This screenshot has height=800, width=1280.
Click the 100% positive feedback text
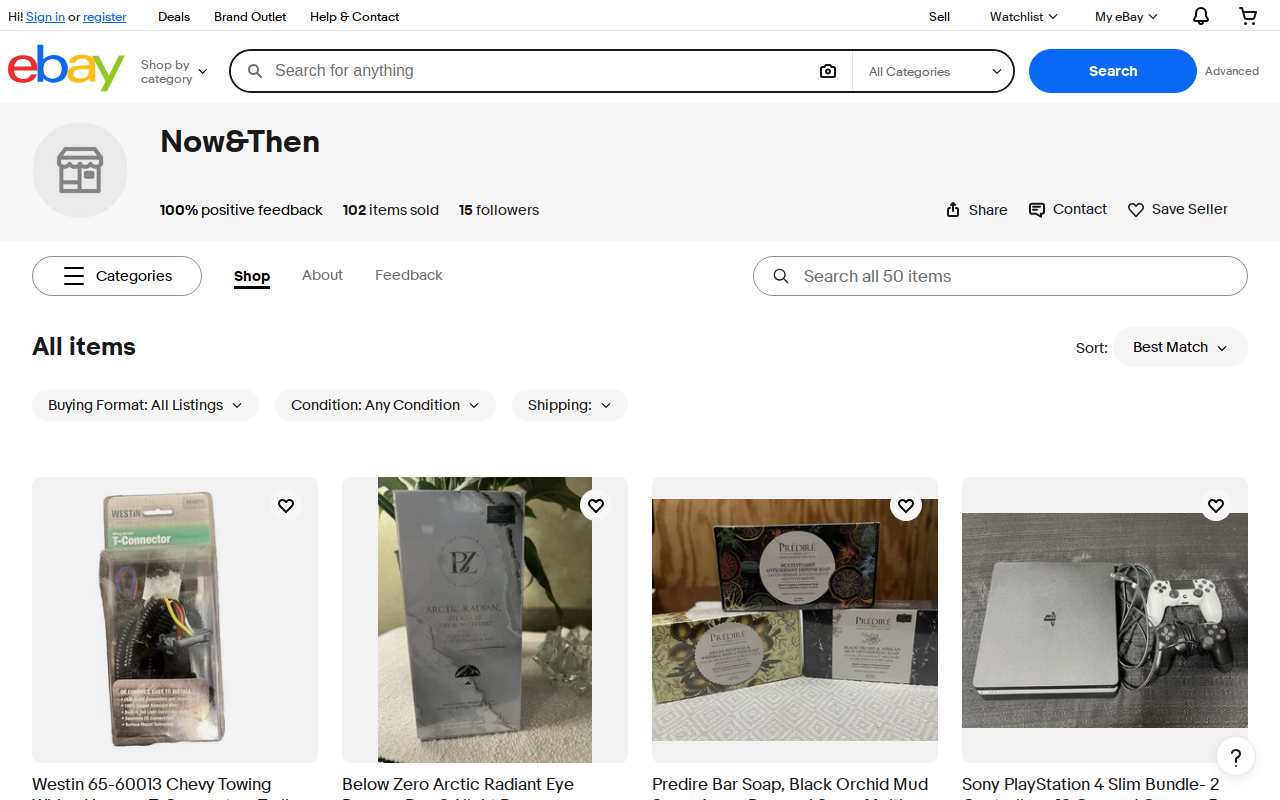(x=241, y=210)
